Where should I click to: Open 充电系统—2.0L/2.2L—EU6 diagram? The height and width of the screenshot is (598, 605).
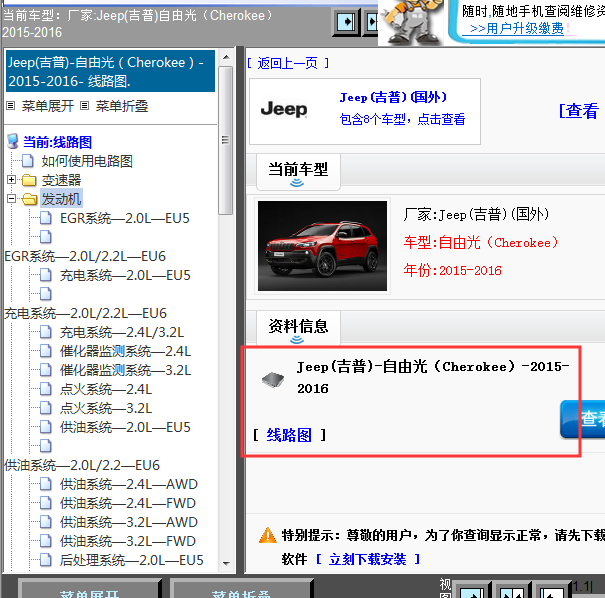tap(85, 313)
